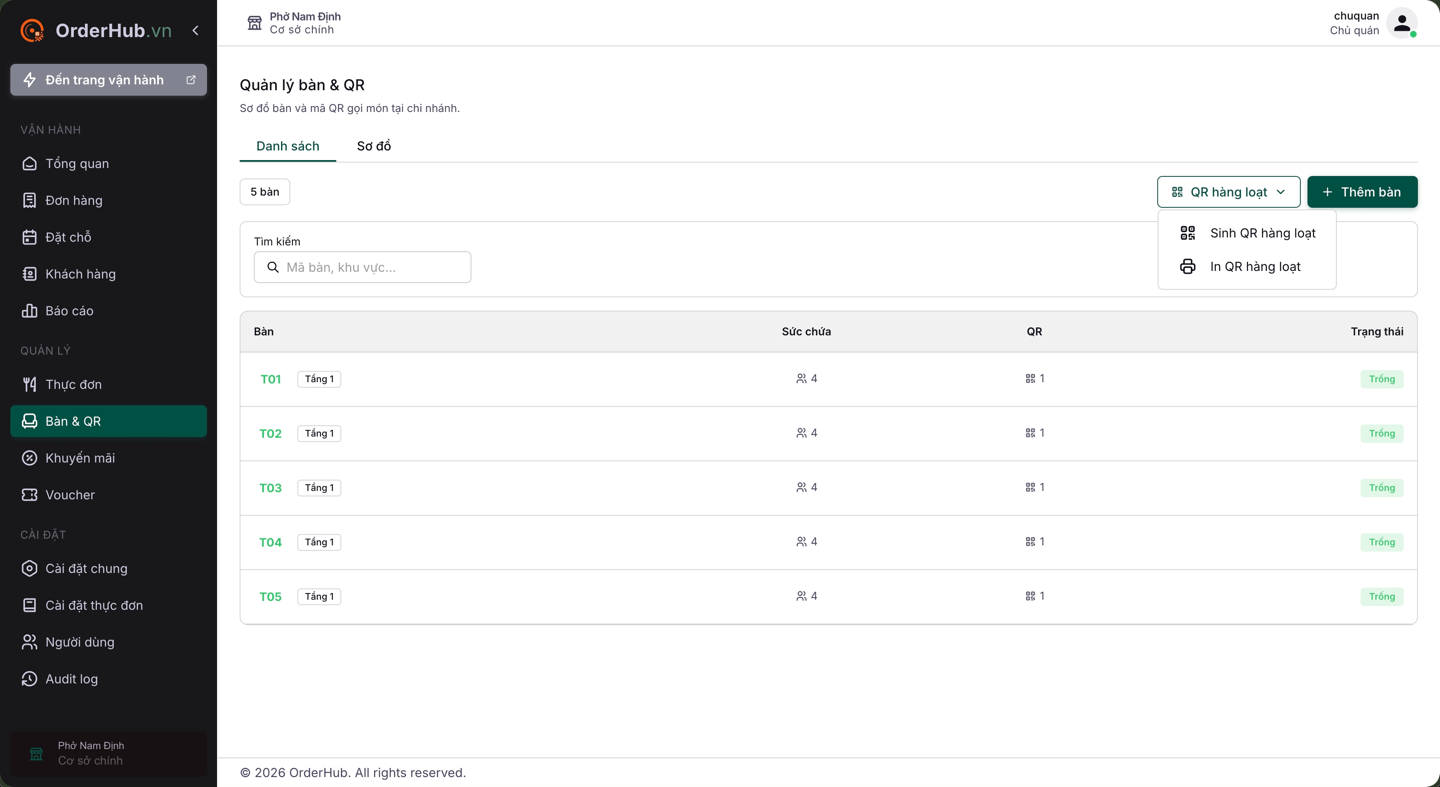Select In QR hàng loạt from the dropdown
1440x787 pixels.
pyautogui.click(x=1247, y=267)
